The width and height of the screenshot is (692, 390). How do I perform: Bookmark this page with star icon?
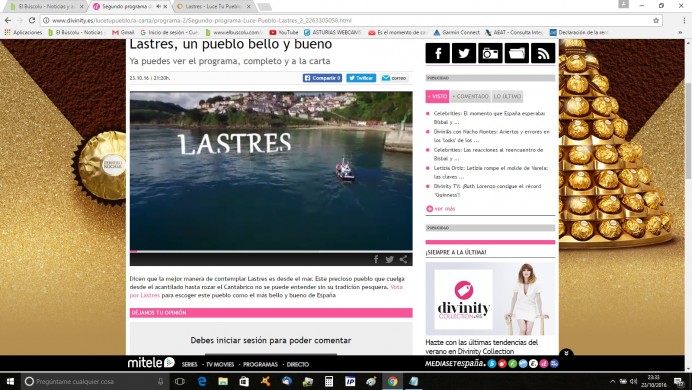pos(656,20)
